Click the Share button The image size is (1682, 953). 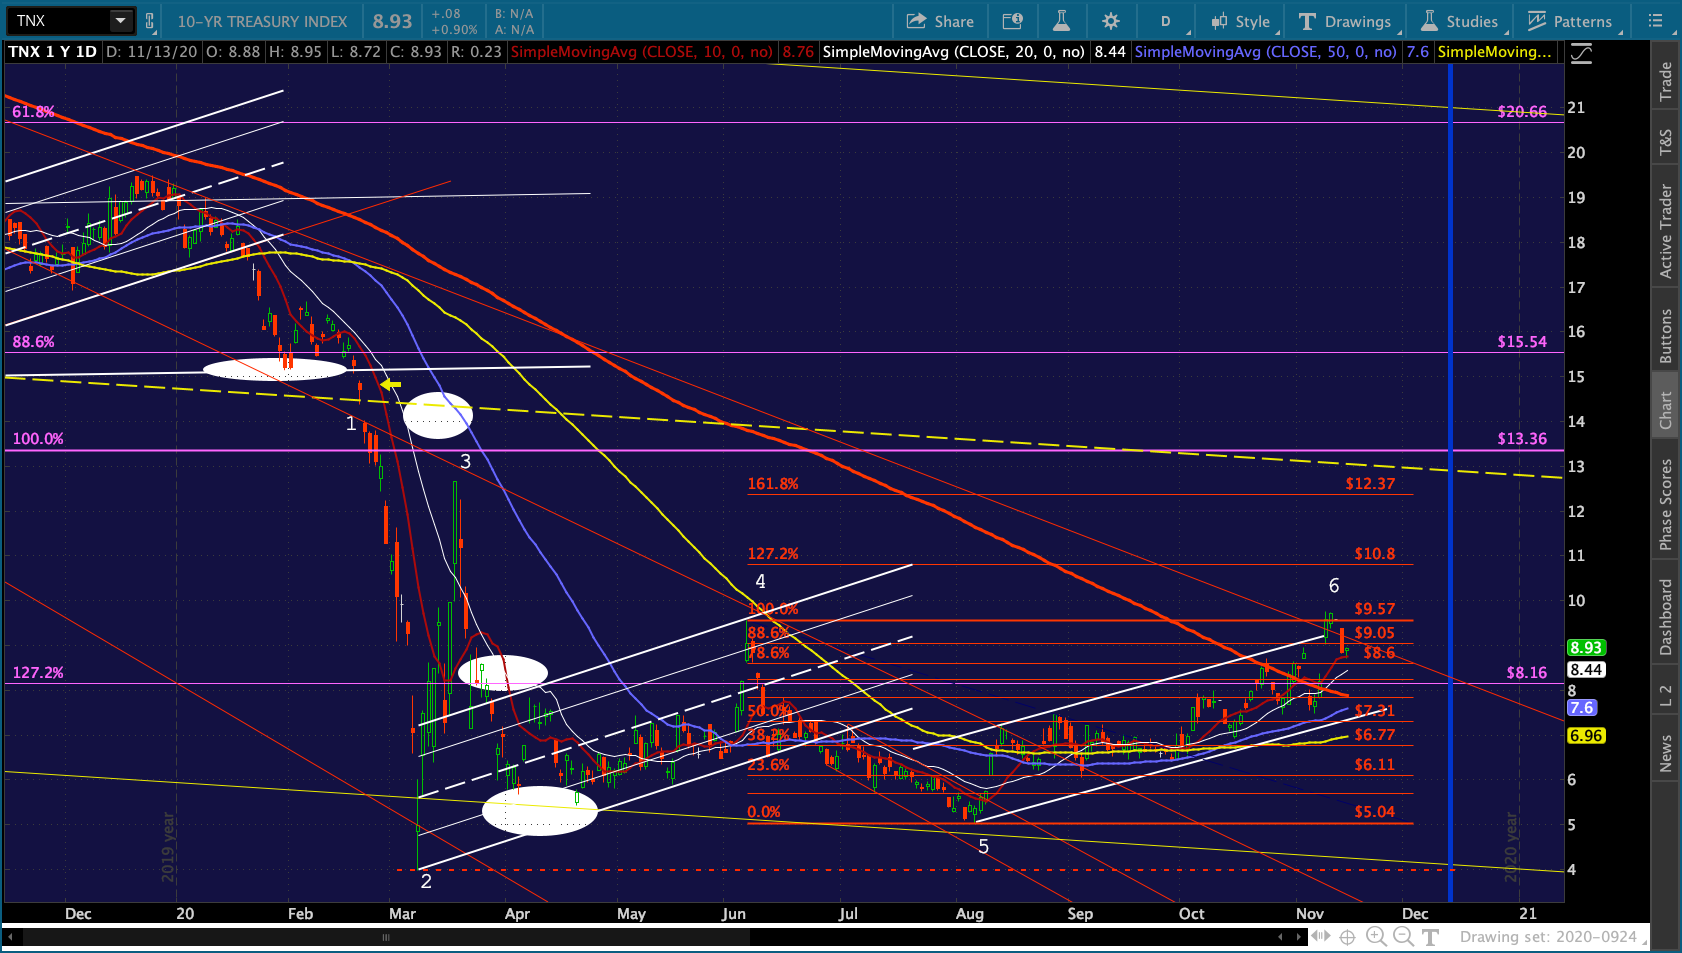click(940, 21)
